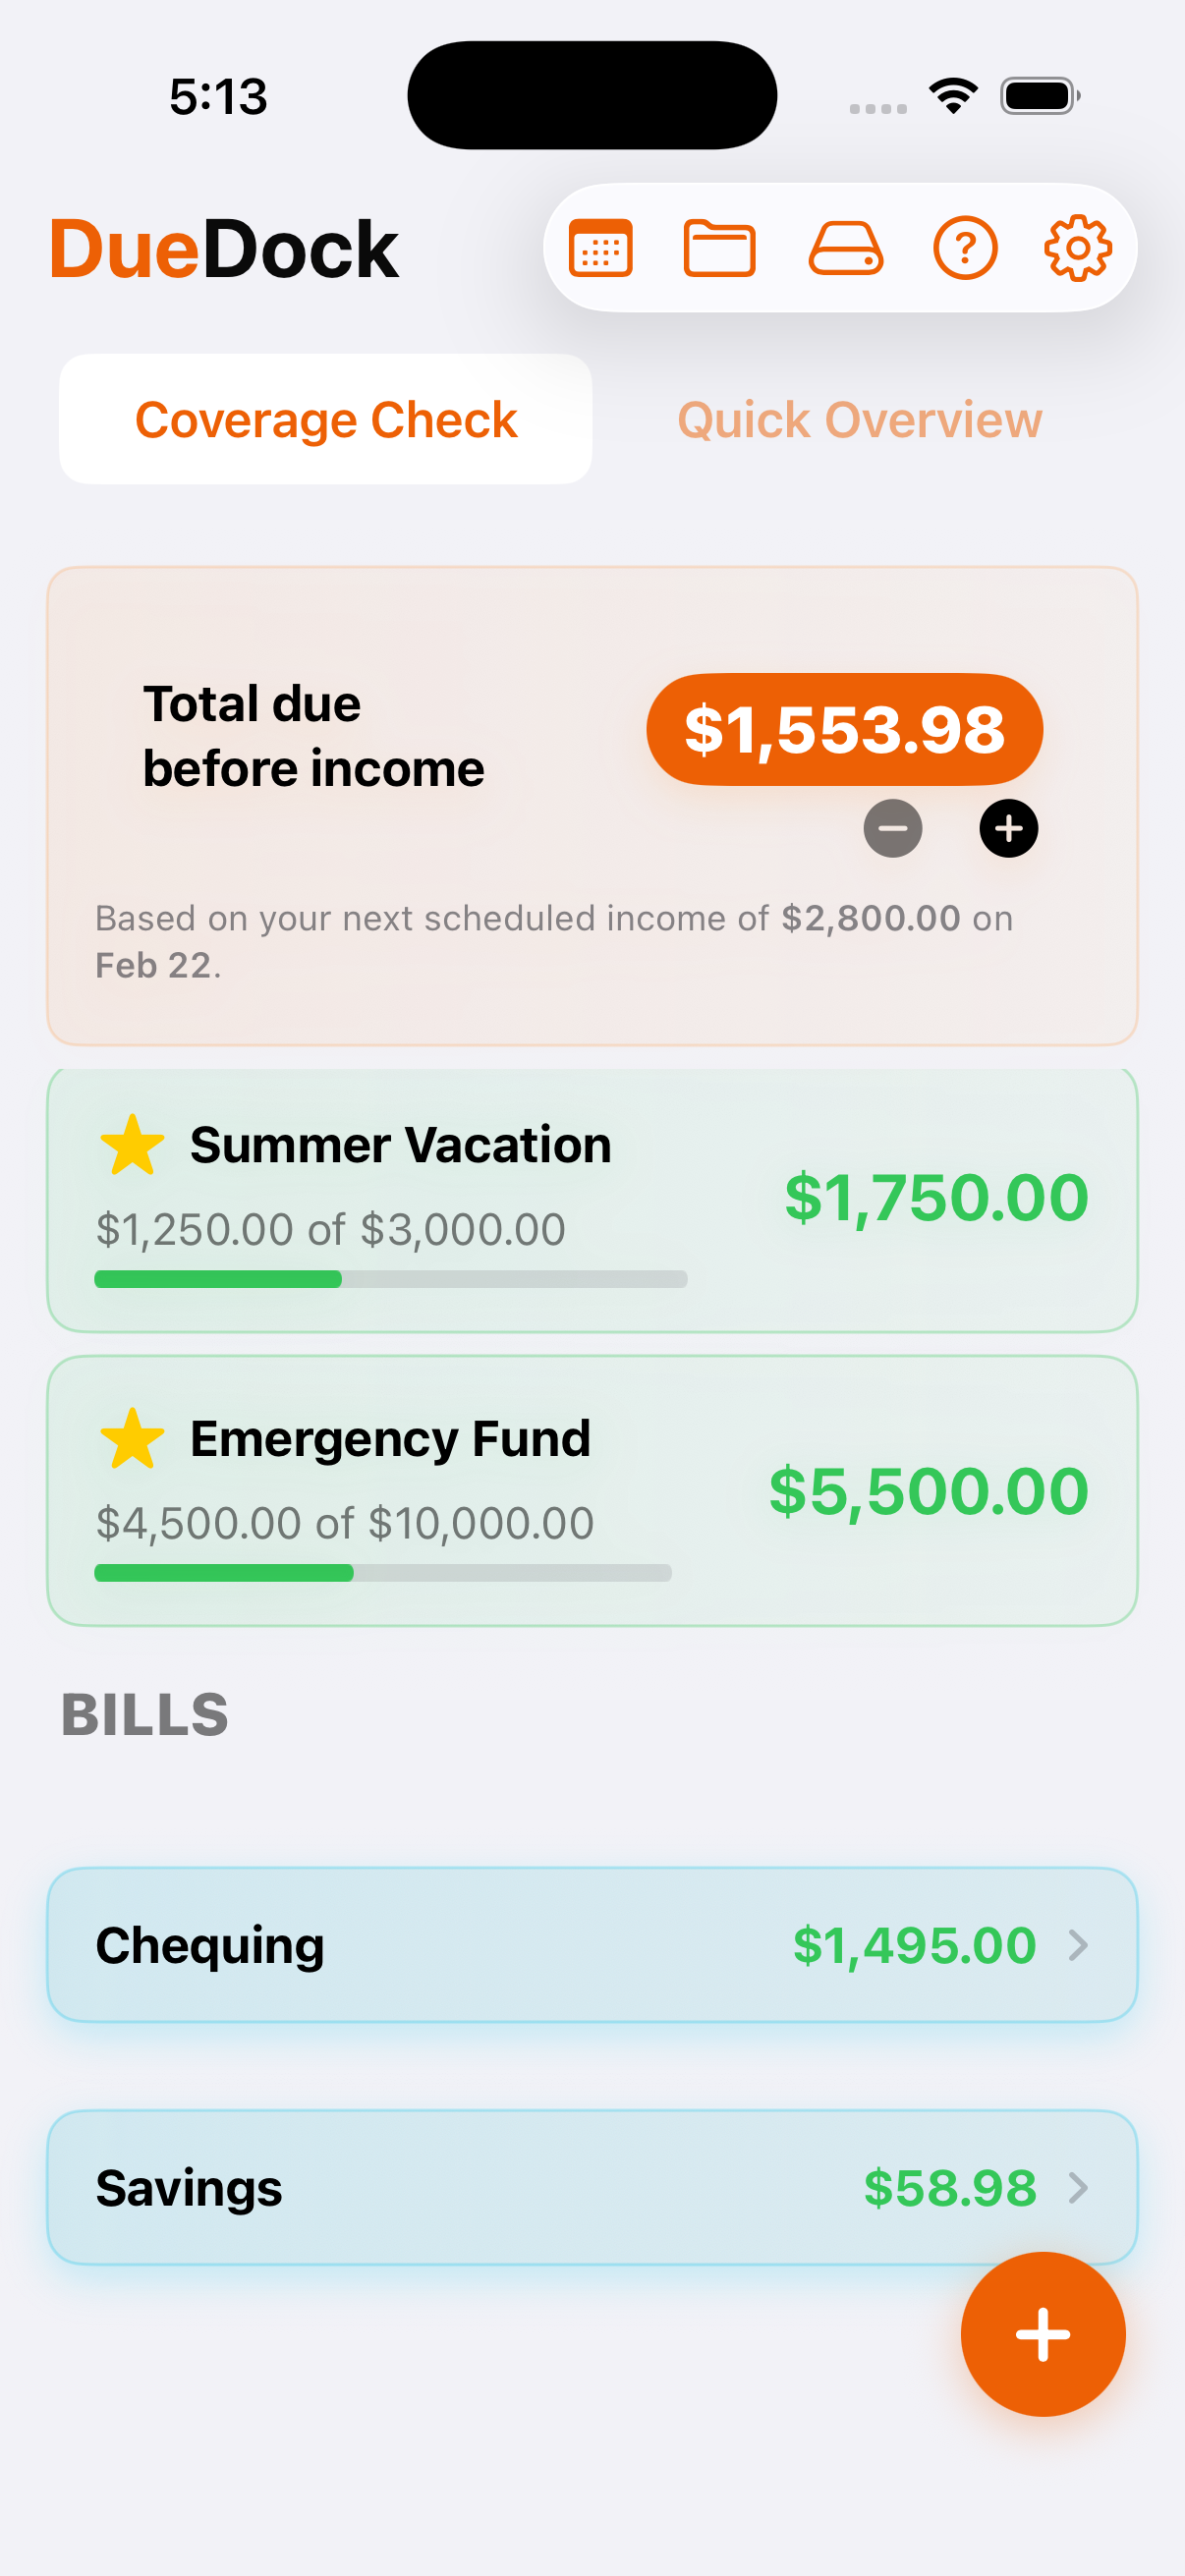1185x2576 pixels.
Task: Tap the orange floating add button
Action: [x=1042, y=2334]
